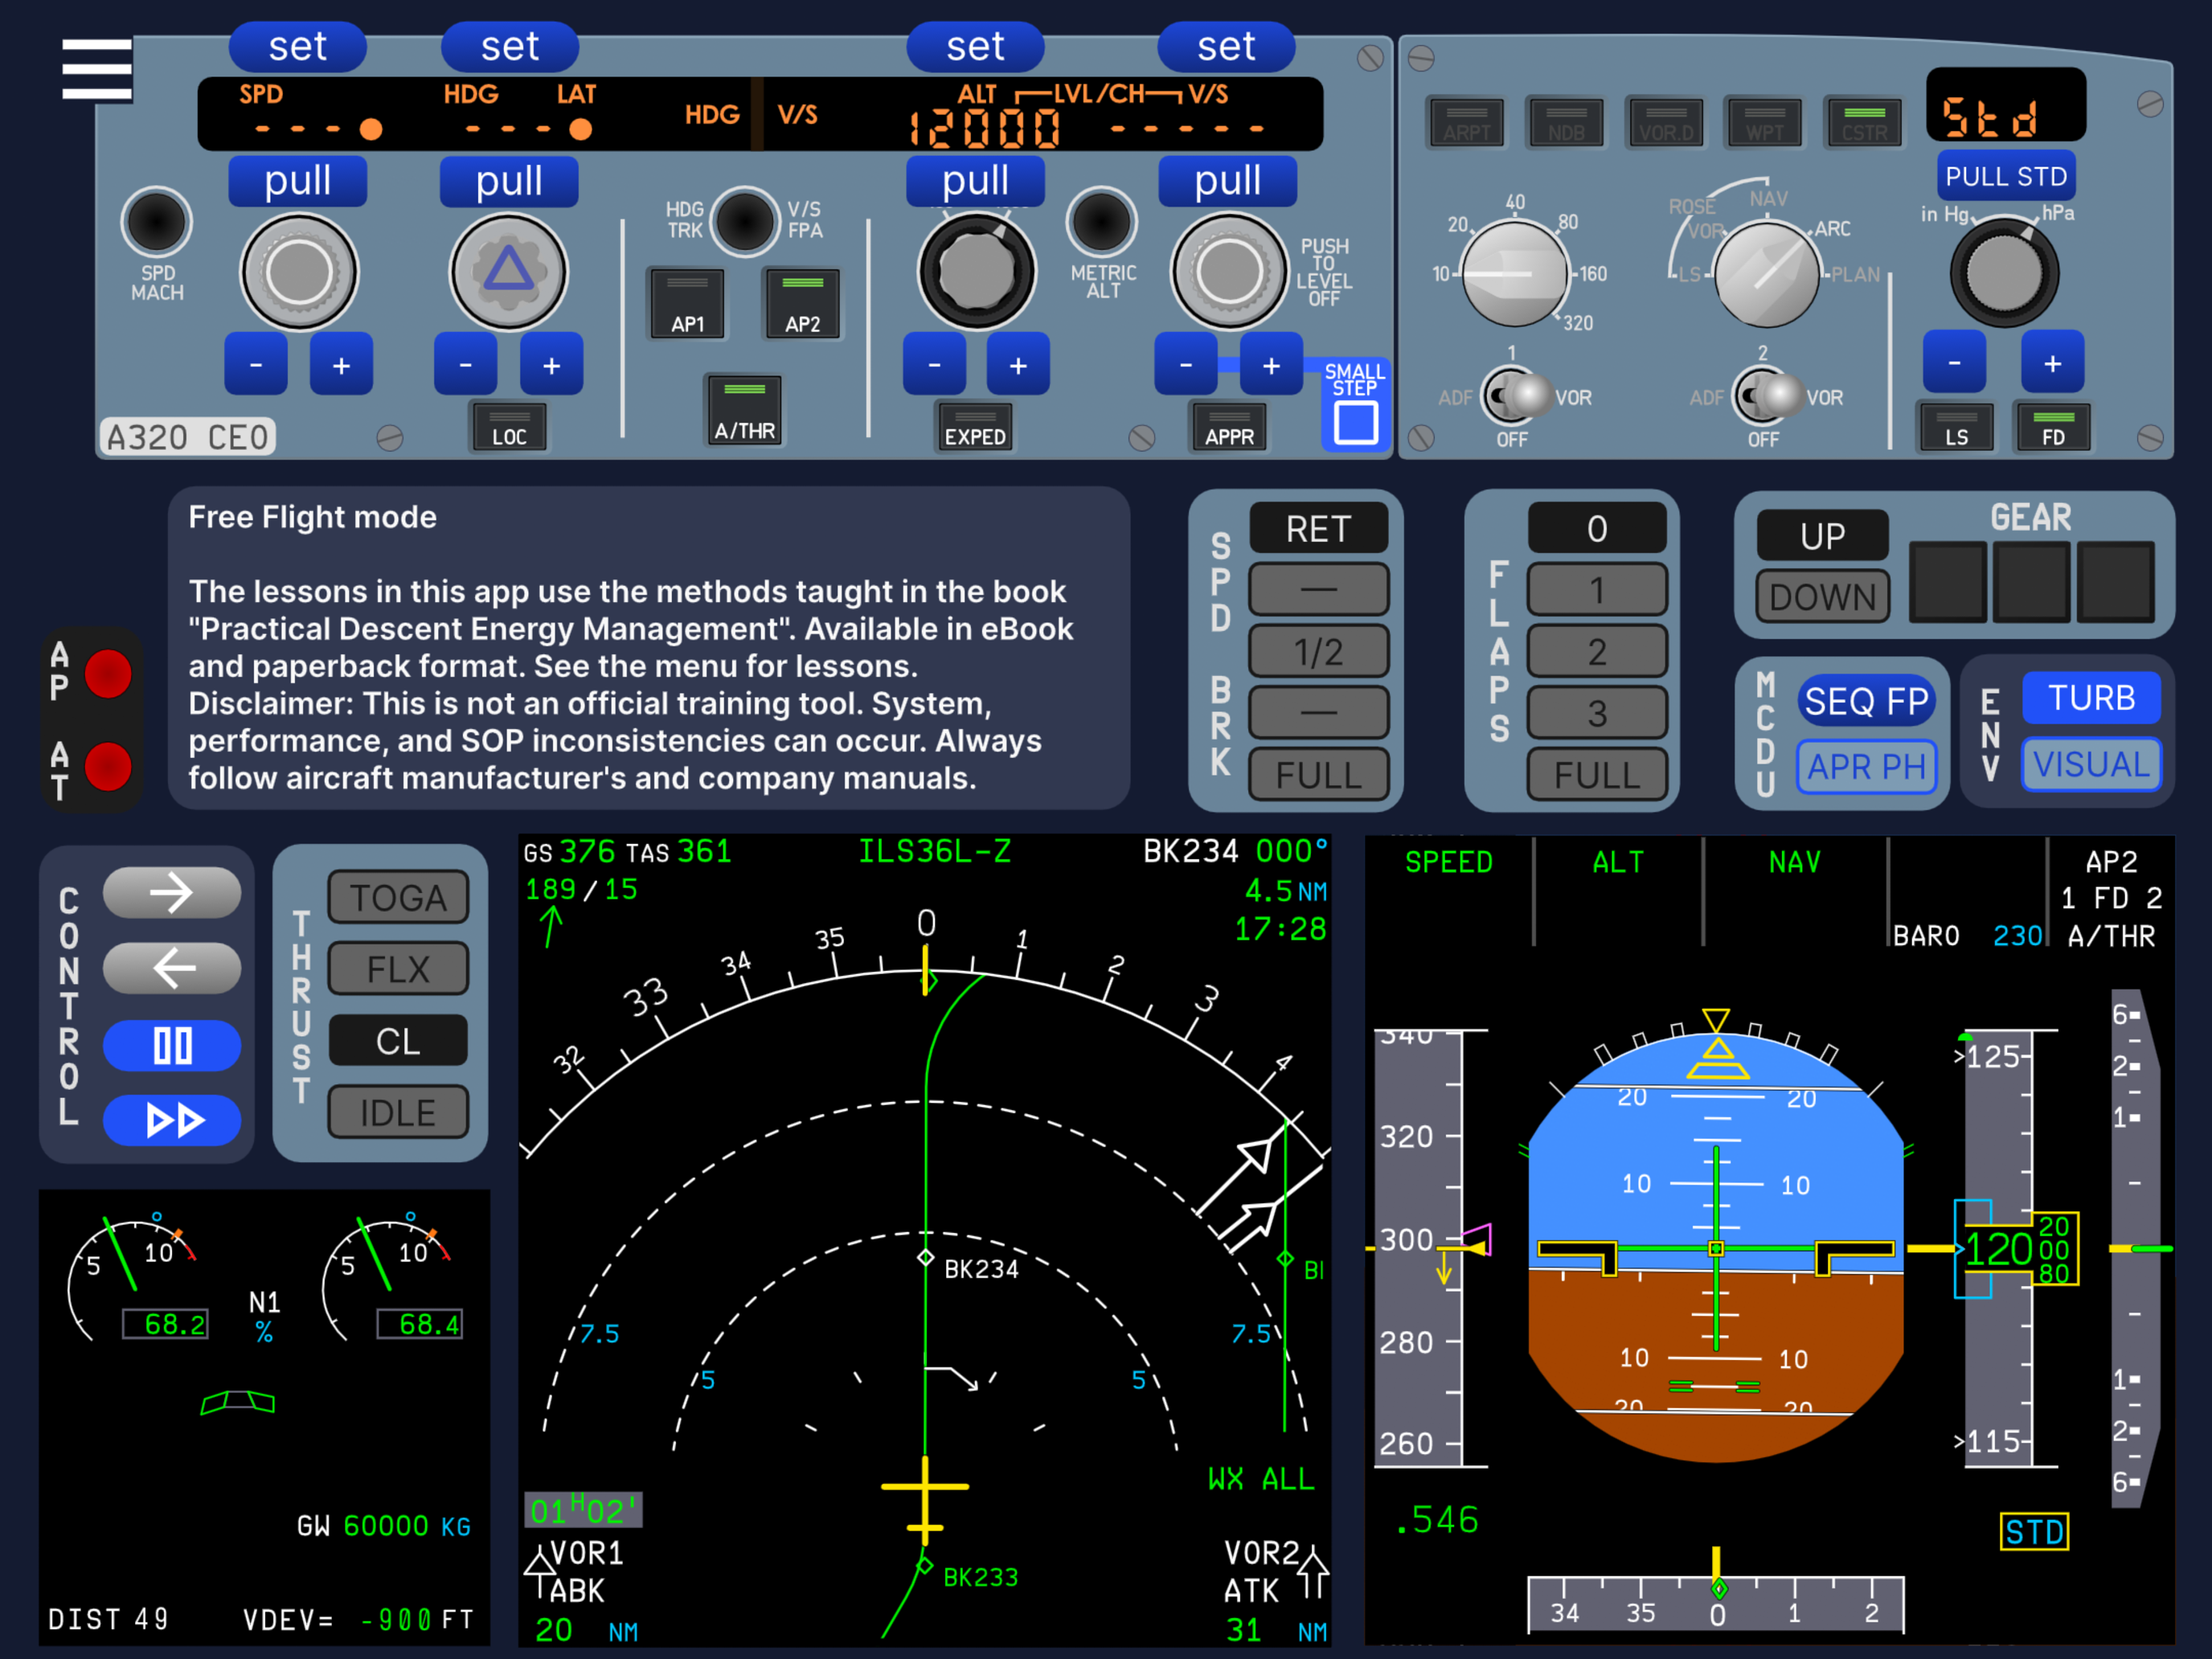Click the MCDU APR PH button

[x=1866, y=766]
